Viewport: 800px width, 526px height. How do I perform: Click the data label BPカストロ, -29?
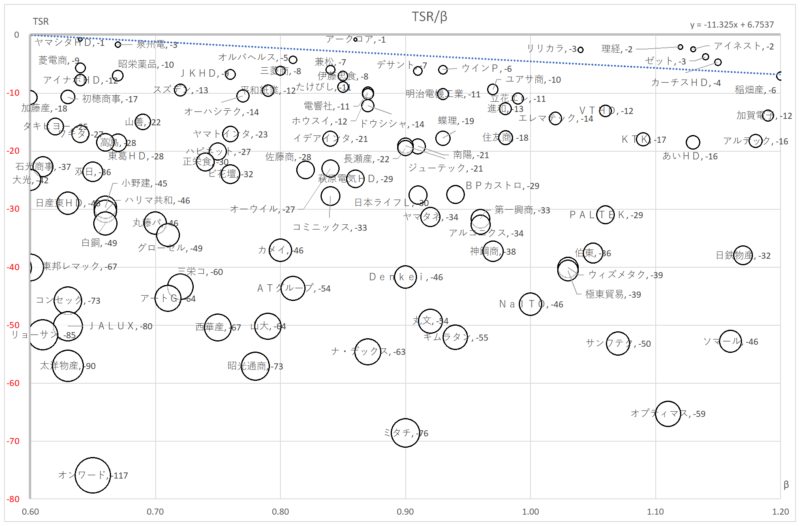coord(502,185)
